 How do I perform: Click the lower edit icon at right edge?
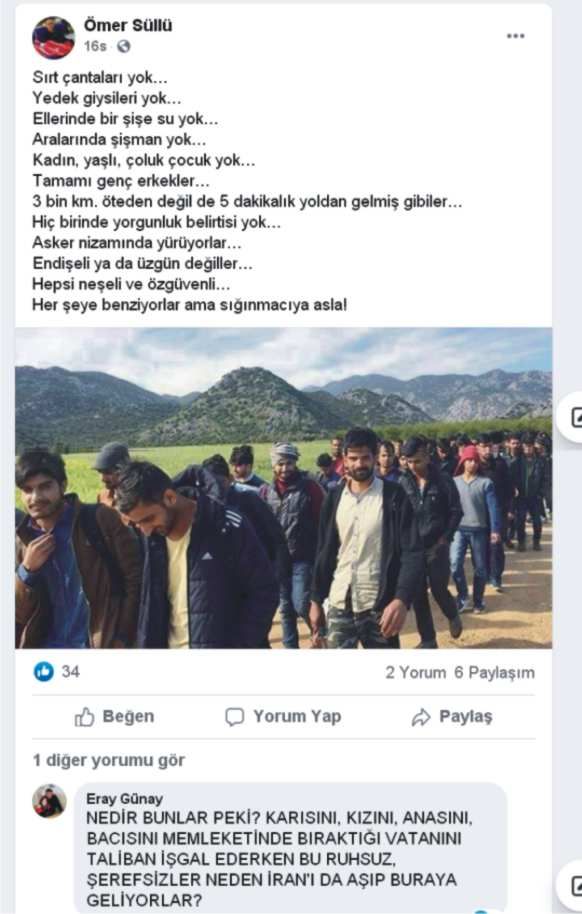tap(574, 885)
